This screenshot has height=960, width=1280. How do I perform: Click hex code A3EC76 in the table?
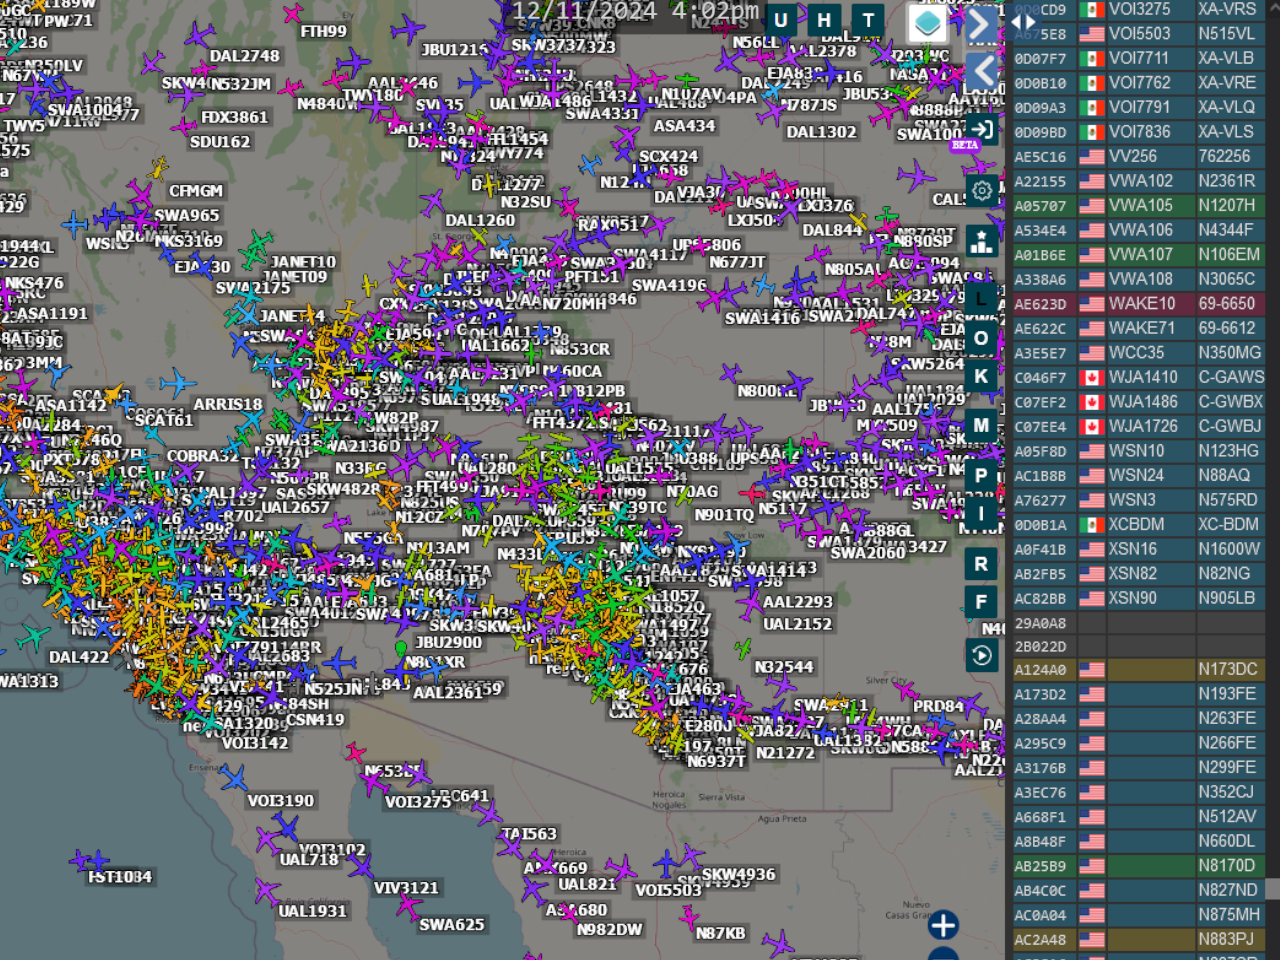coord(1040,792)
